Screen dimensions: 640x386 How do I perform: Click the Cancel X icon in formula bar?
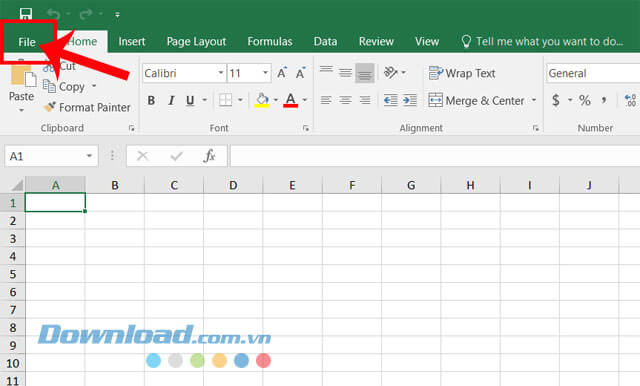[142, 156]
